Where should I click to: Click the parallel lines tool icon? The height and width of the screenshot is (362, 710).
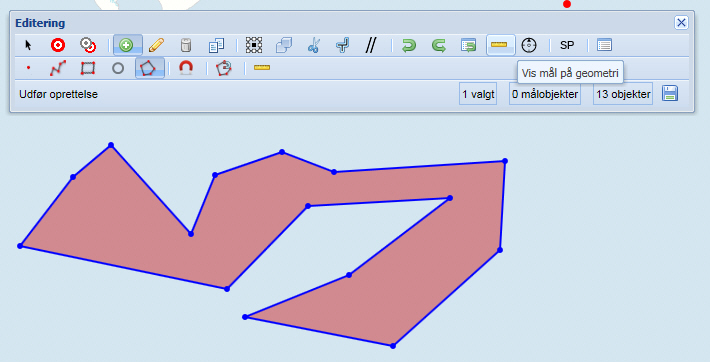371,45
